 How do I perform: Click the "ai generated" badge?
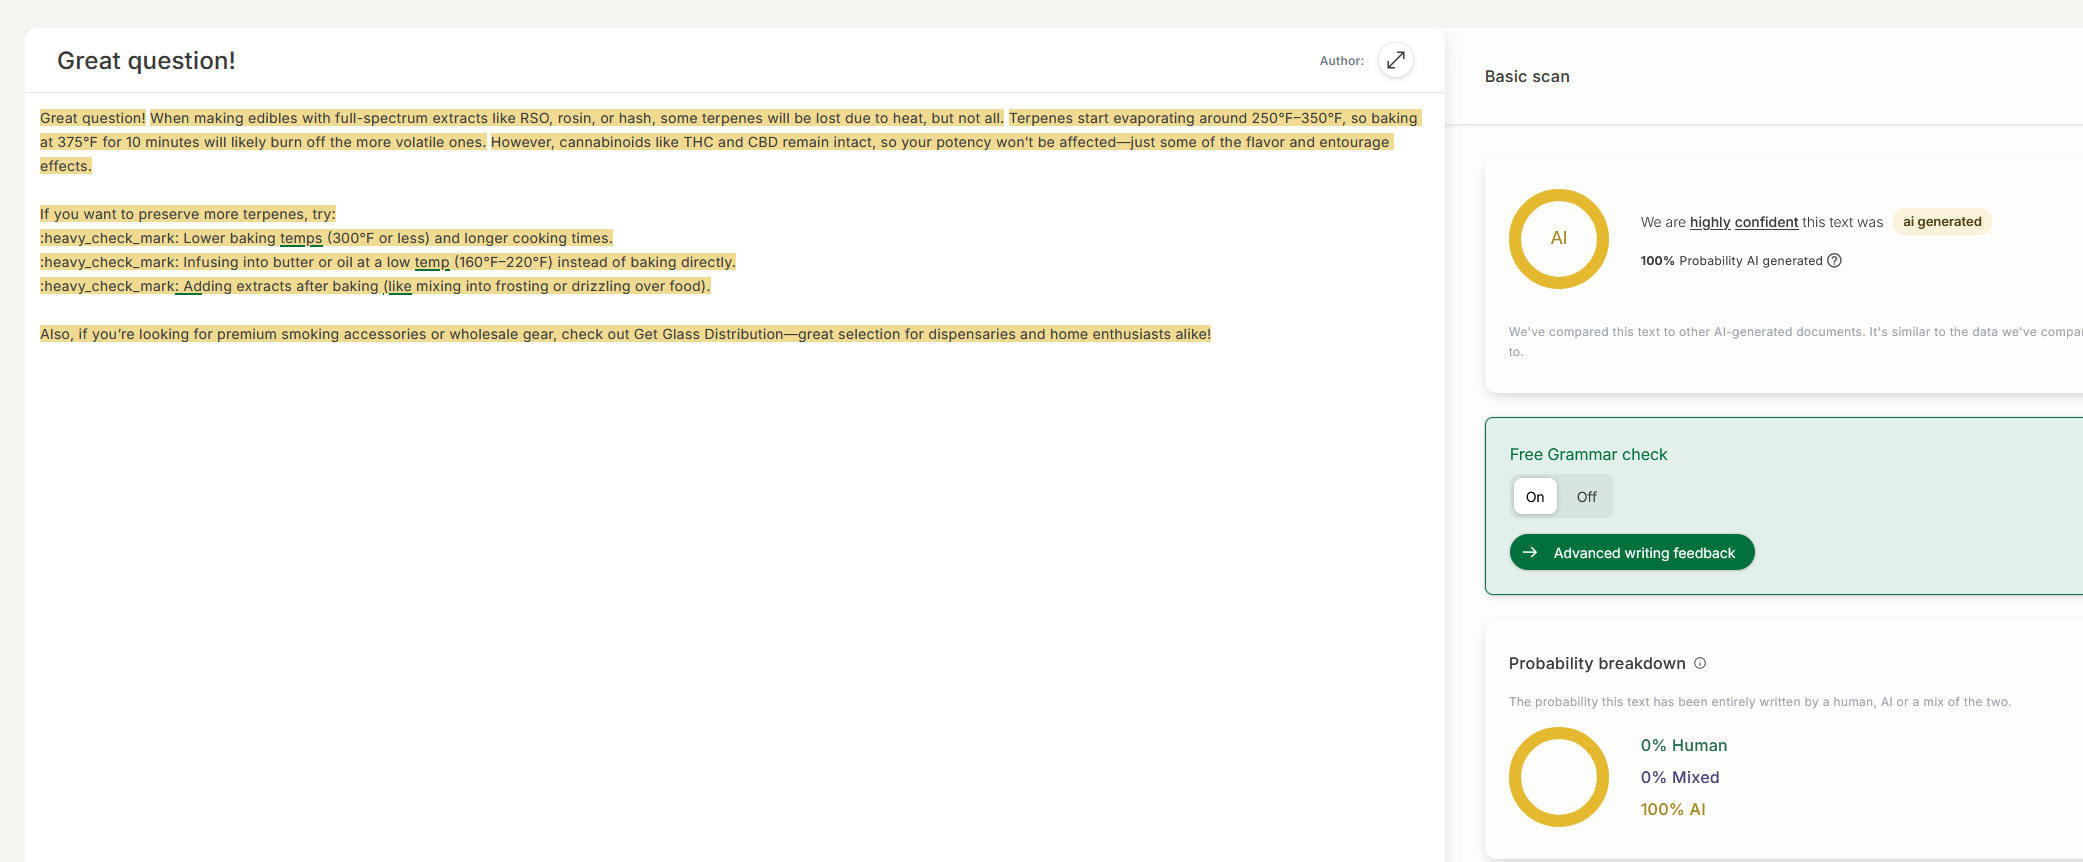coord(1941,222)
